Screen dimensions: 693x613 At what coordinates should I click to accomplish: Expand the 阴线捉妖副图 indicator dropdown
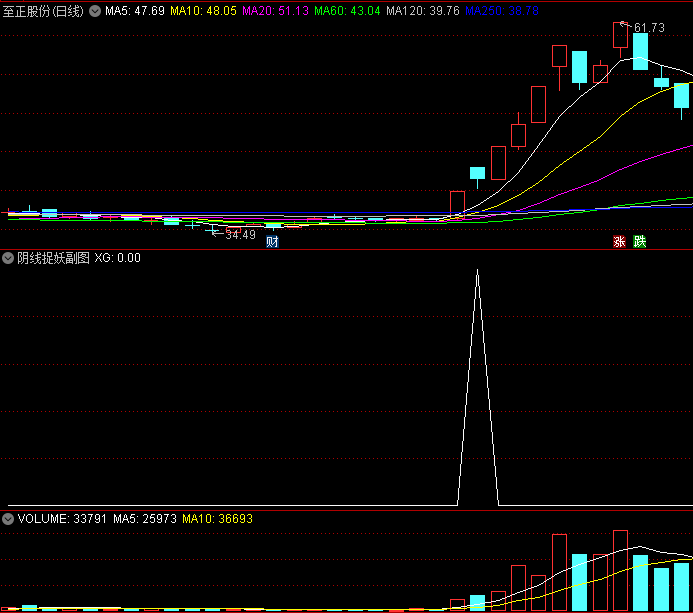pos(8,258)
